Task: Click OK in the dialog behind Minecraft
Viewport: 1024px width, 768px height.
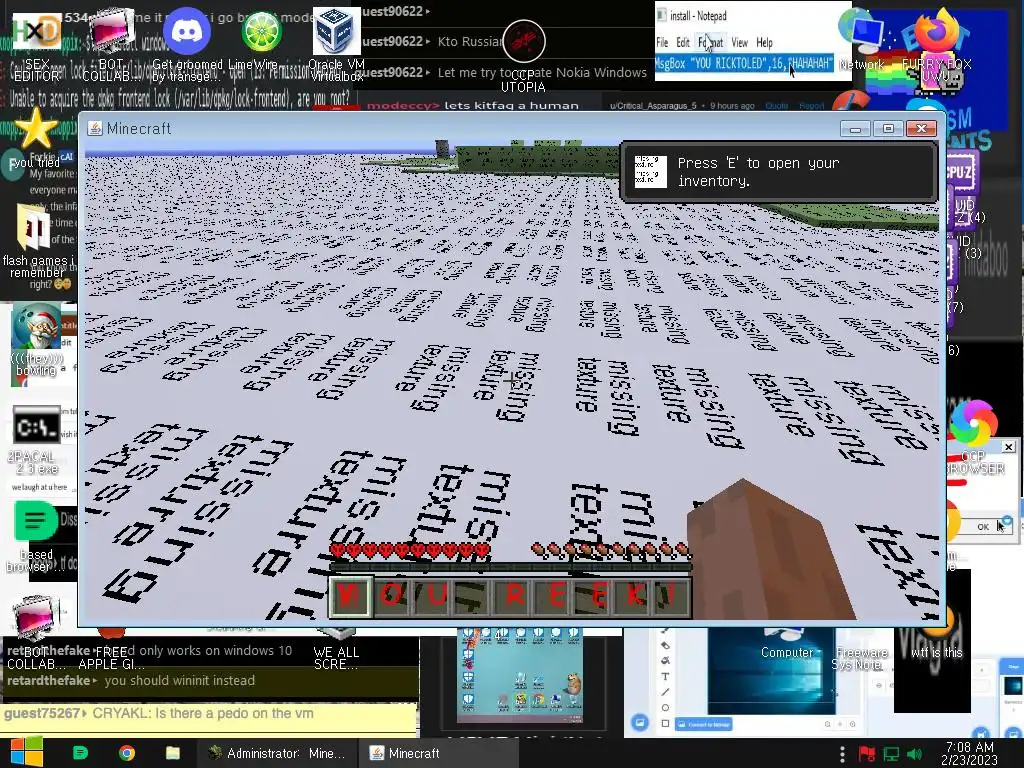Action: 983,526
